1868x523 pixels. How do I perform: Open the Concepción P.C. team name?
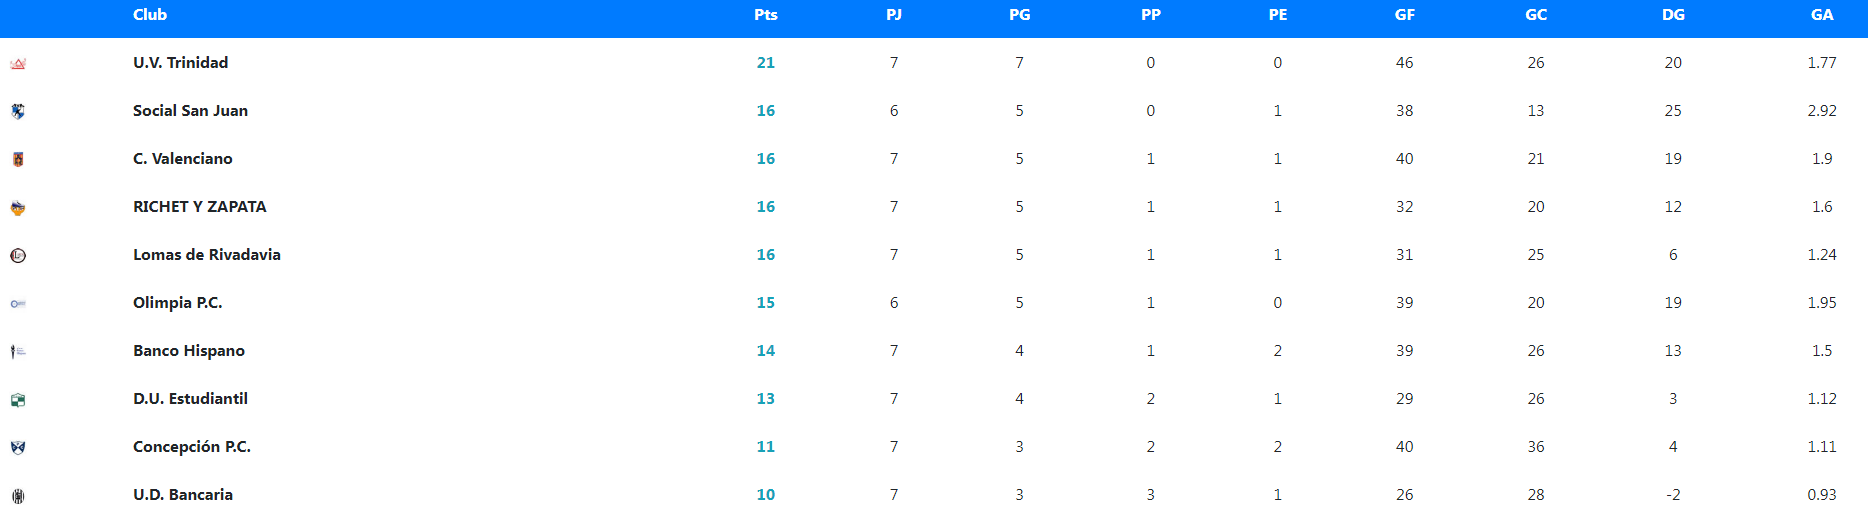coord(192,447)
